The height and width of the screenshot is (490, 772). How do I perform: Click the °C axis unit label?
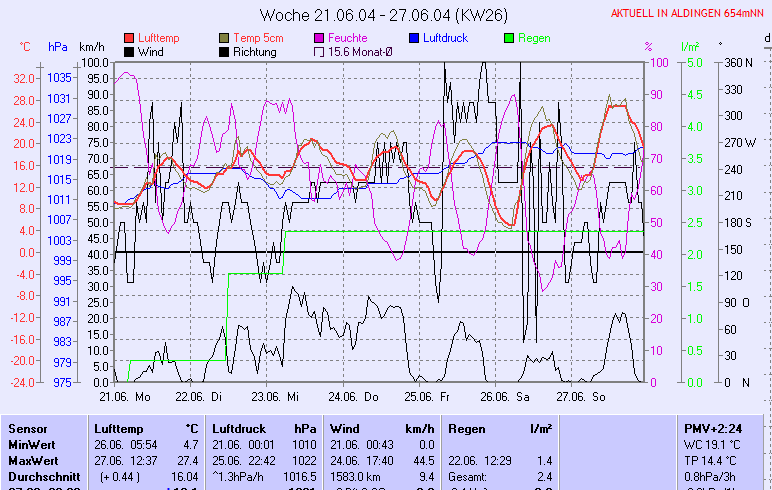25,47
